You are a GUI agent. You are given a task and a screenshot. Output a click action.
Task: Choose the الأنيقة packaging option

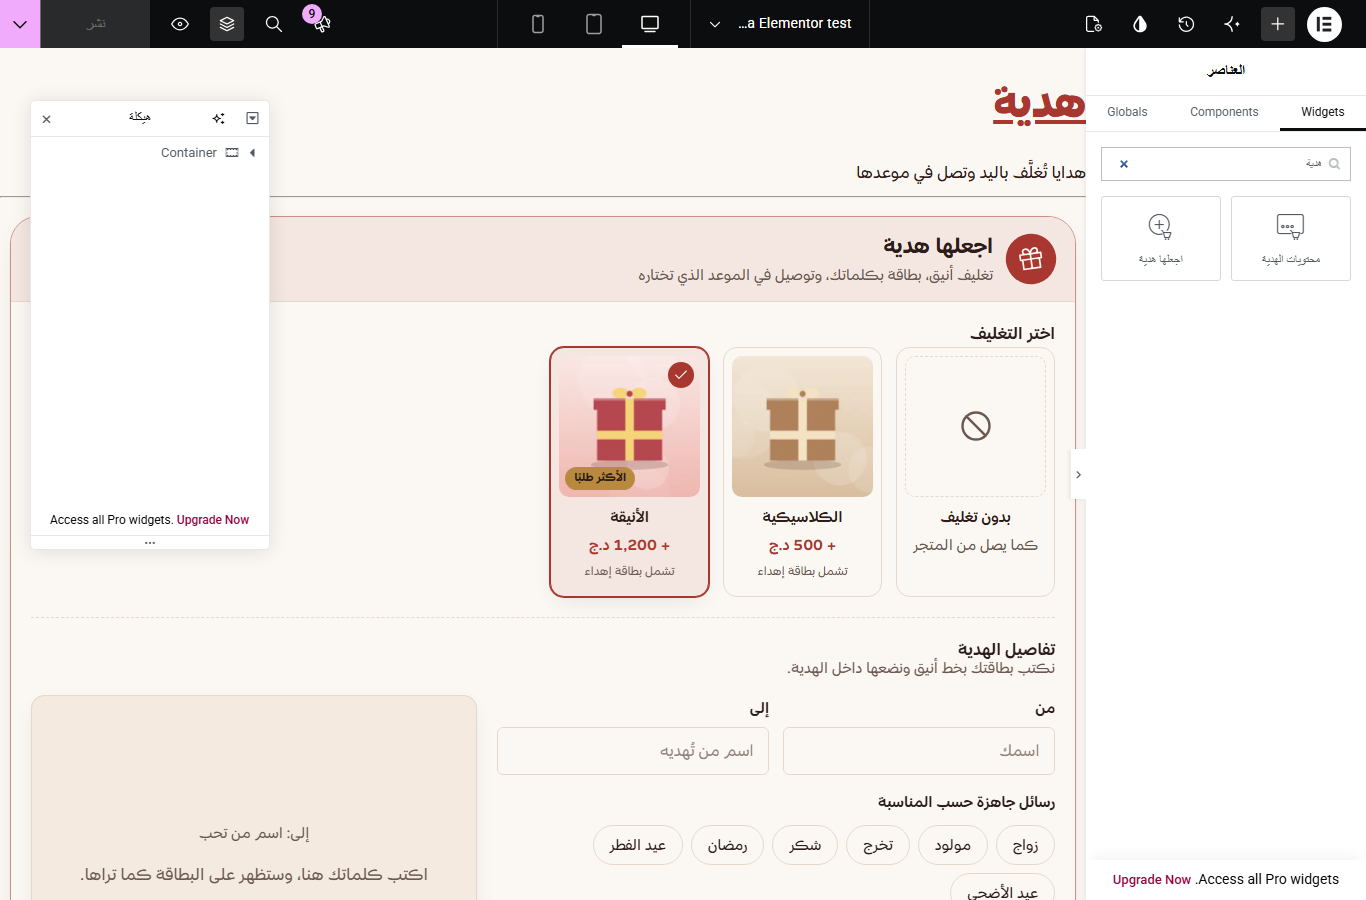(629, 472)
